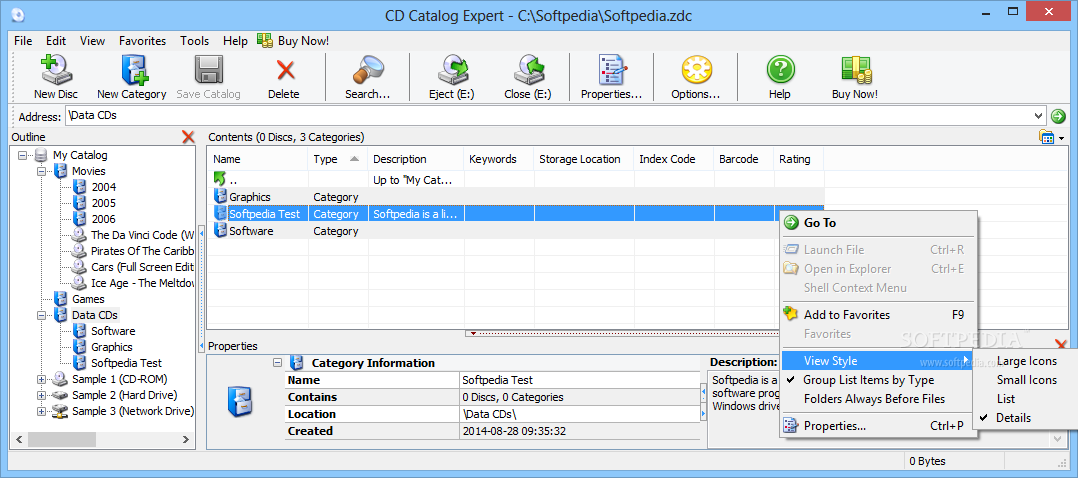
Task: Sort by the Name column header
Action: coord(258,159)
